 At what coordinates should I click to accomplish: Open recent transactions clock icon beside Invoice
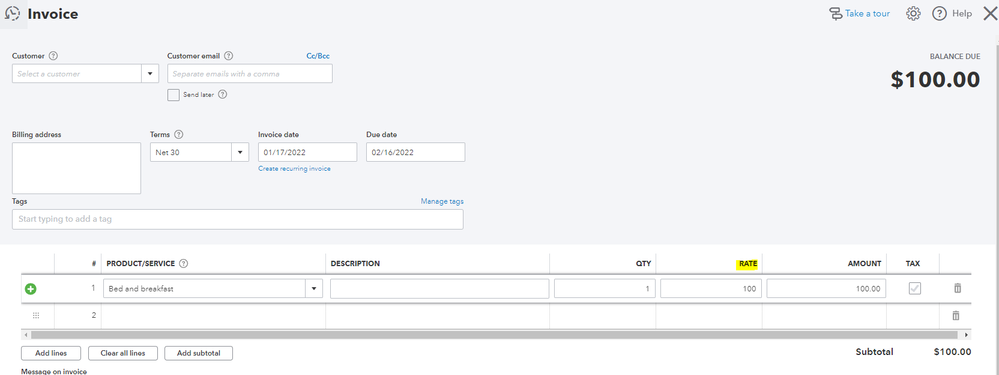click(x=12, y=13)
